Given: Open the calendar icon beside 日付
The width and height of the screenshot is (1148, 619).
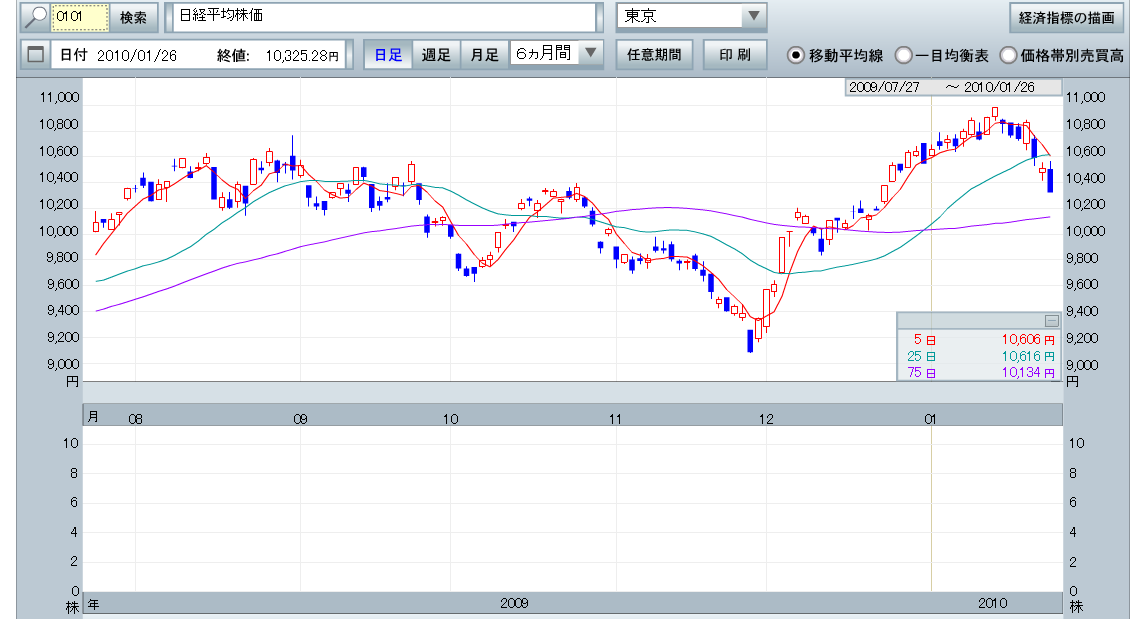Looking at the screenshot, I should tap(35, 55).
